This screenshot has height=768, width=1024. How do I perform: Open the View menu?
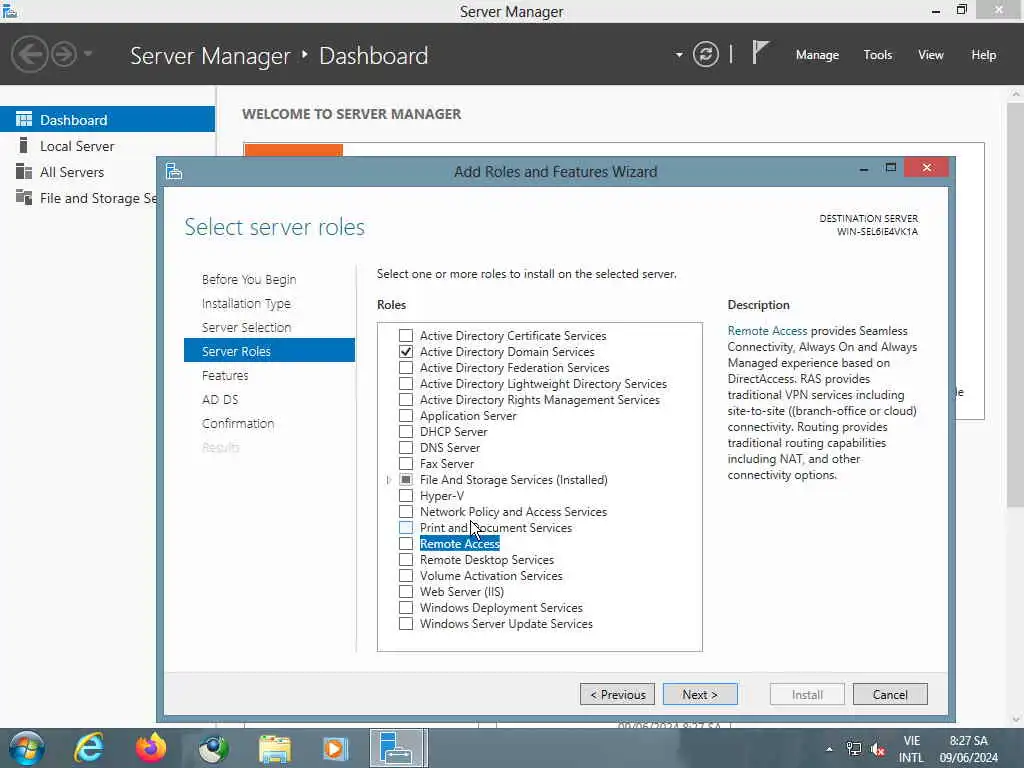tap(930, 55)
